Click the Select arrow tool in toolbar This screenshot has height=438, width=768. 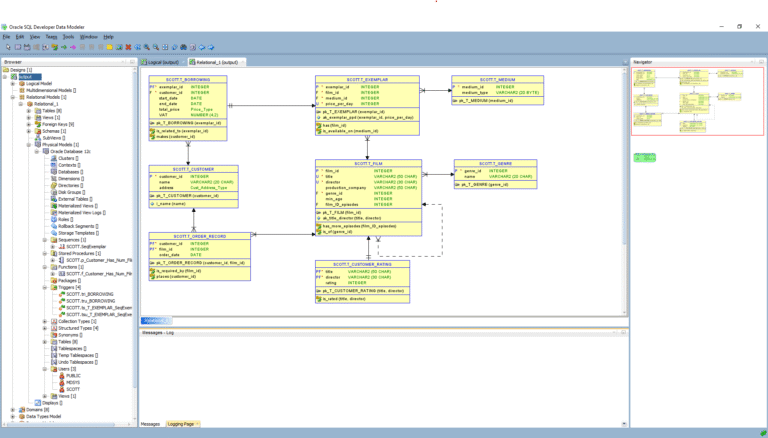coord(7,46)
